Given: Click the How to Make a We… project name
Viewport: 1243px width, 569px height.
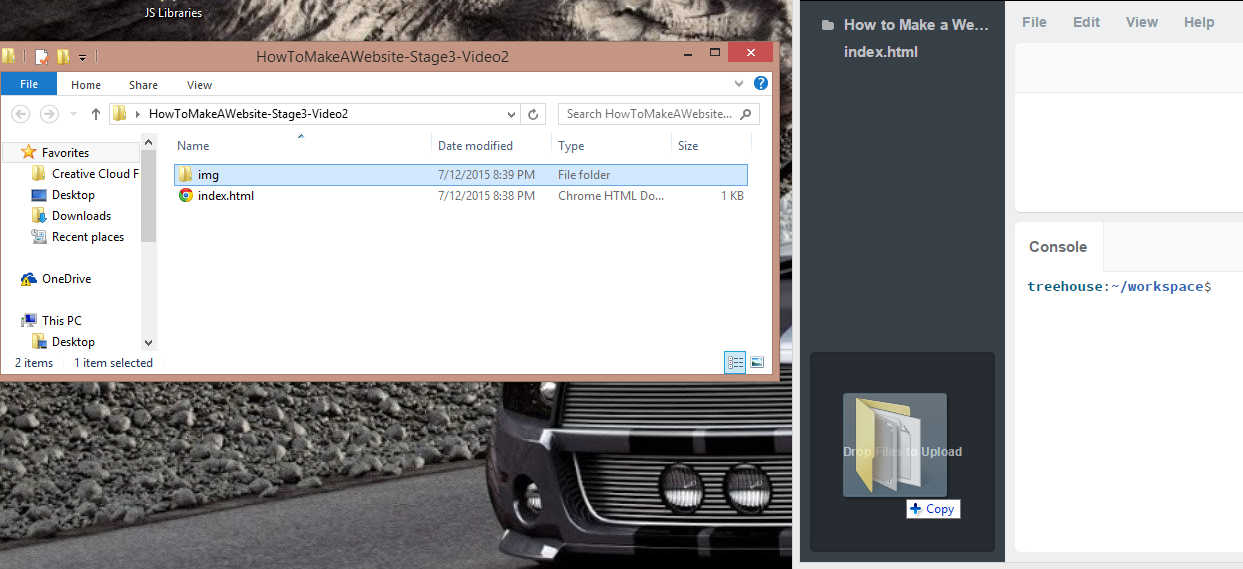Looking at the screenshot, I should tap(916, 25).
